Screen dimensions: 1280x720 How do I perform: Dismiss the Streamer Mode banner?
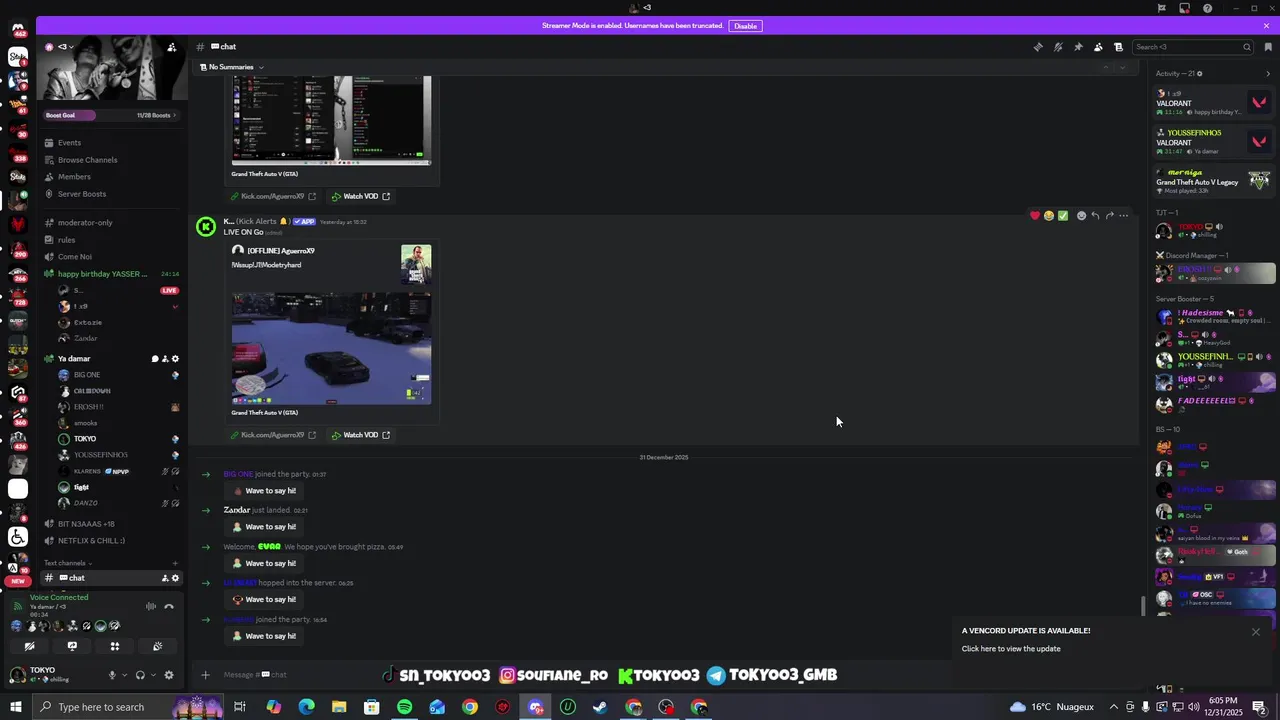point(1266,26)
